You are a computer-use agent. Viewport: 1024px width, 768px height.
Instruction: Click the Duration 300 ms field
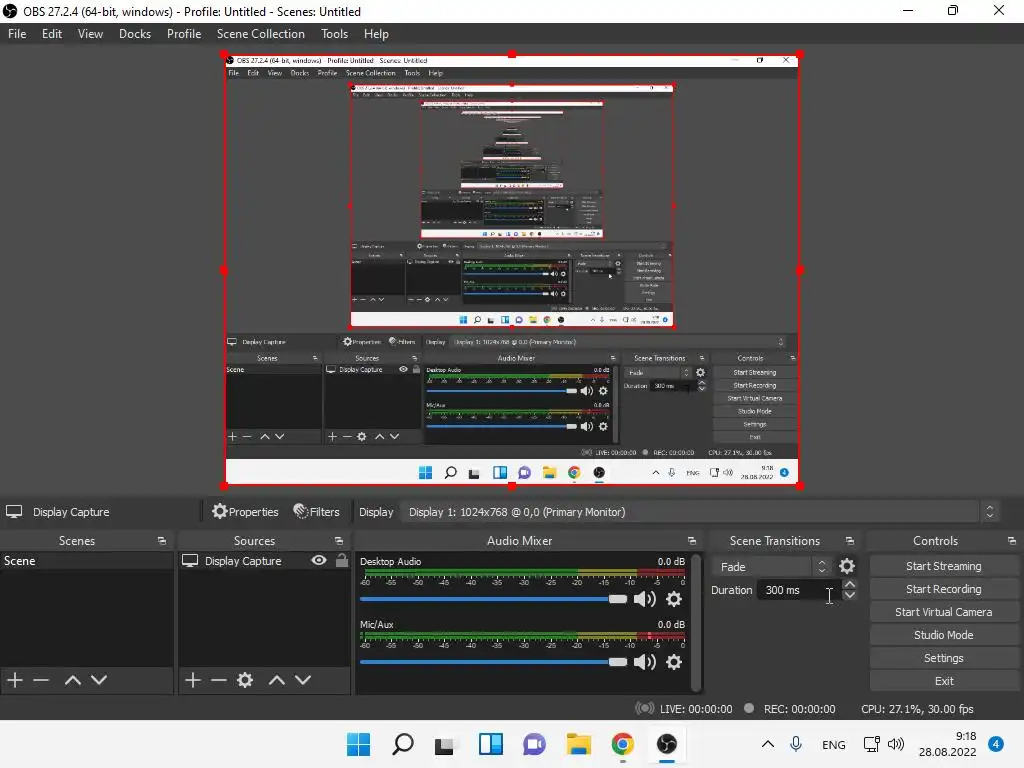pos(798,590)
